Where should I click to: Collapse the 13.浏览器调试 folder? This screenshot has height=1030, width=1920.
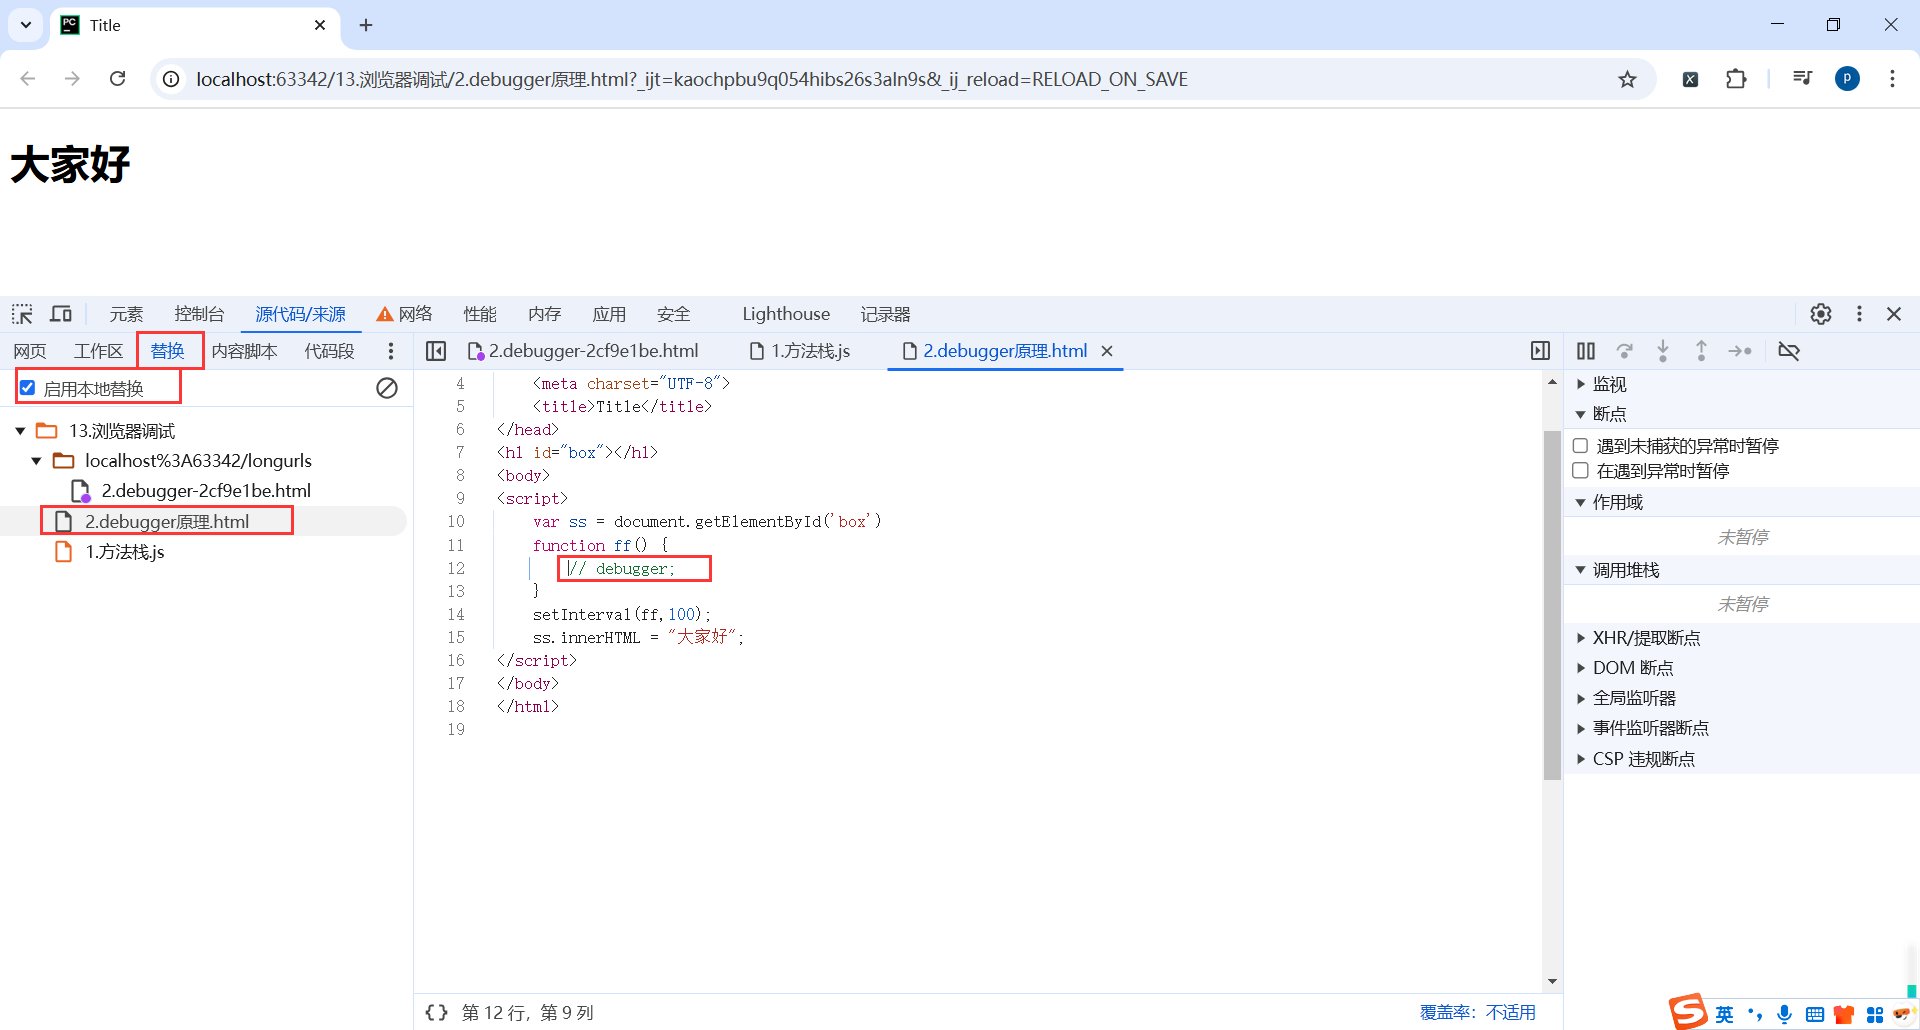[x=20, y=431]
